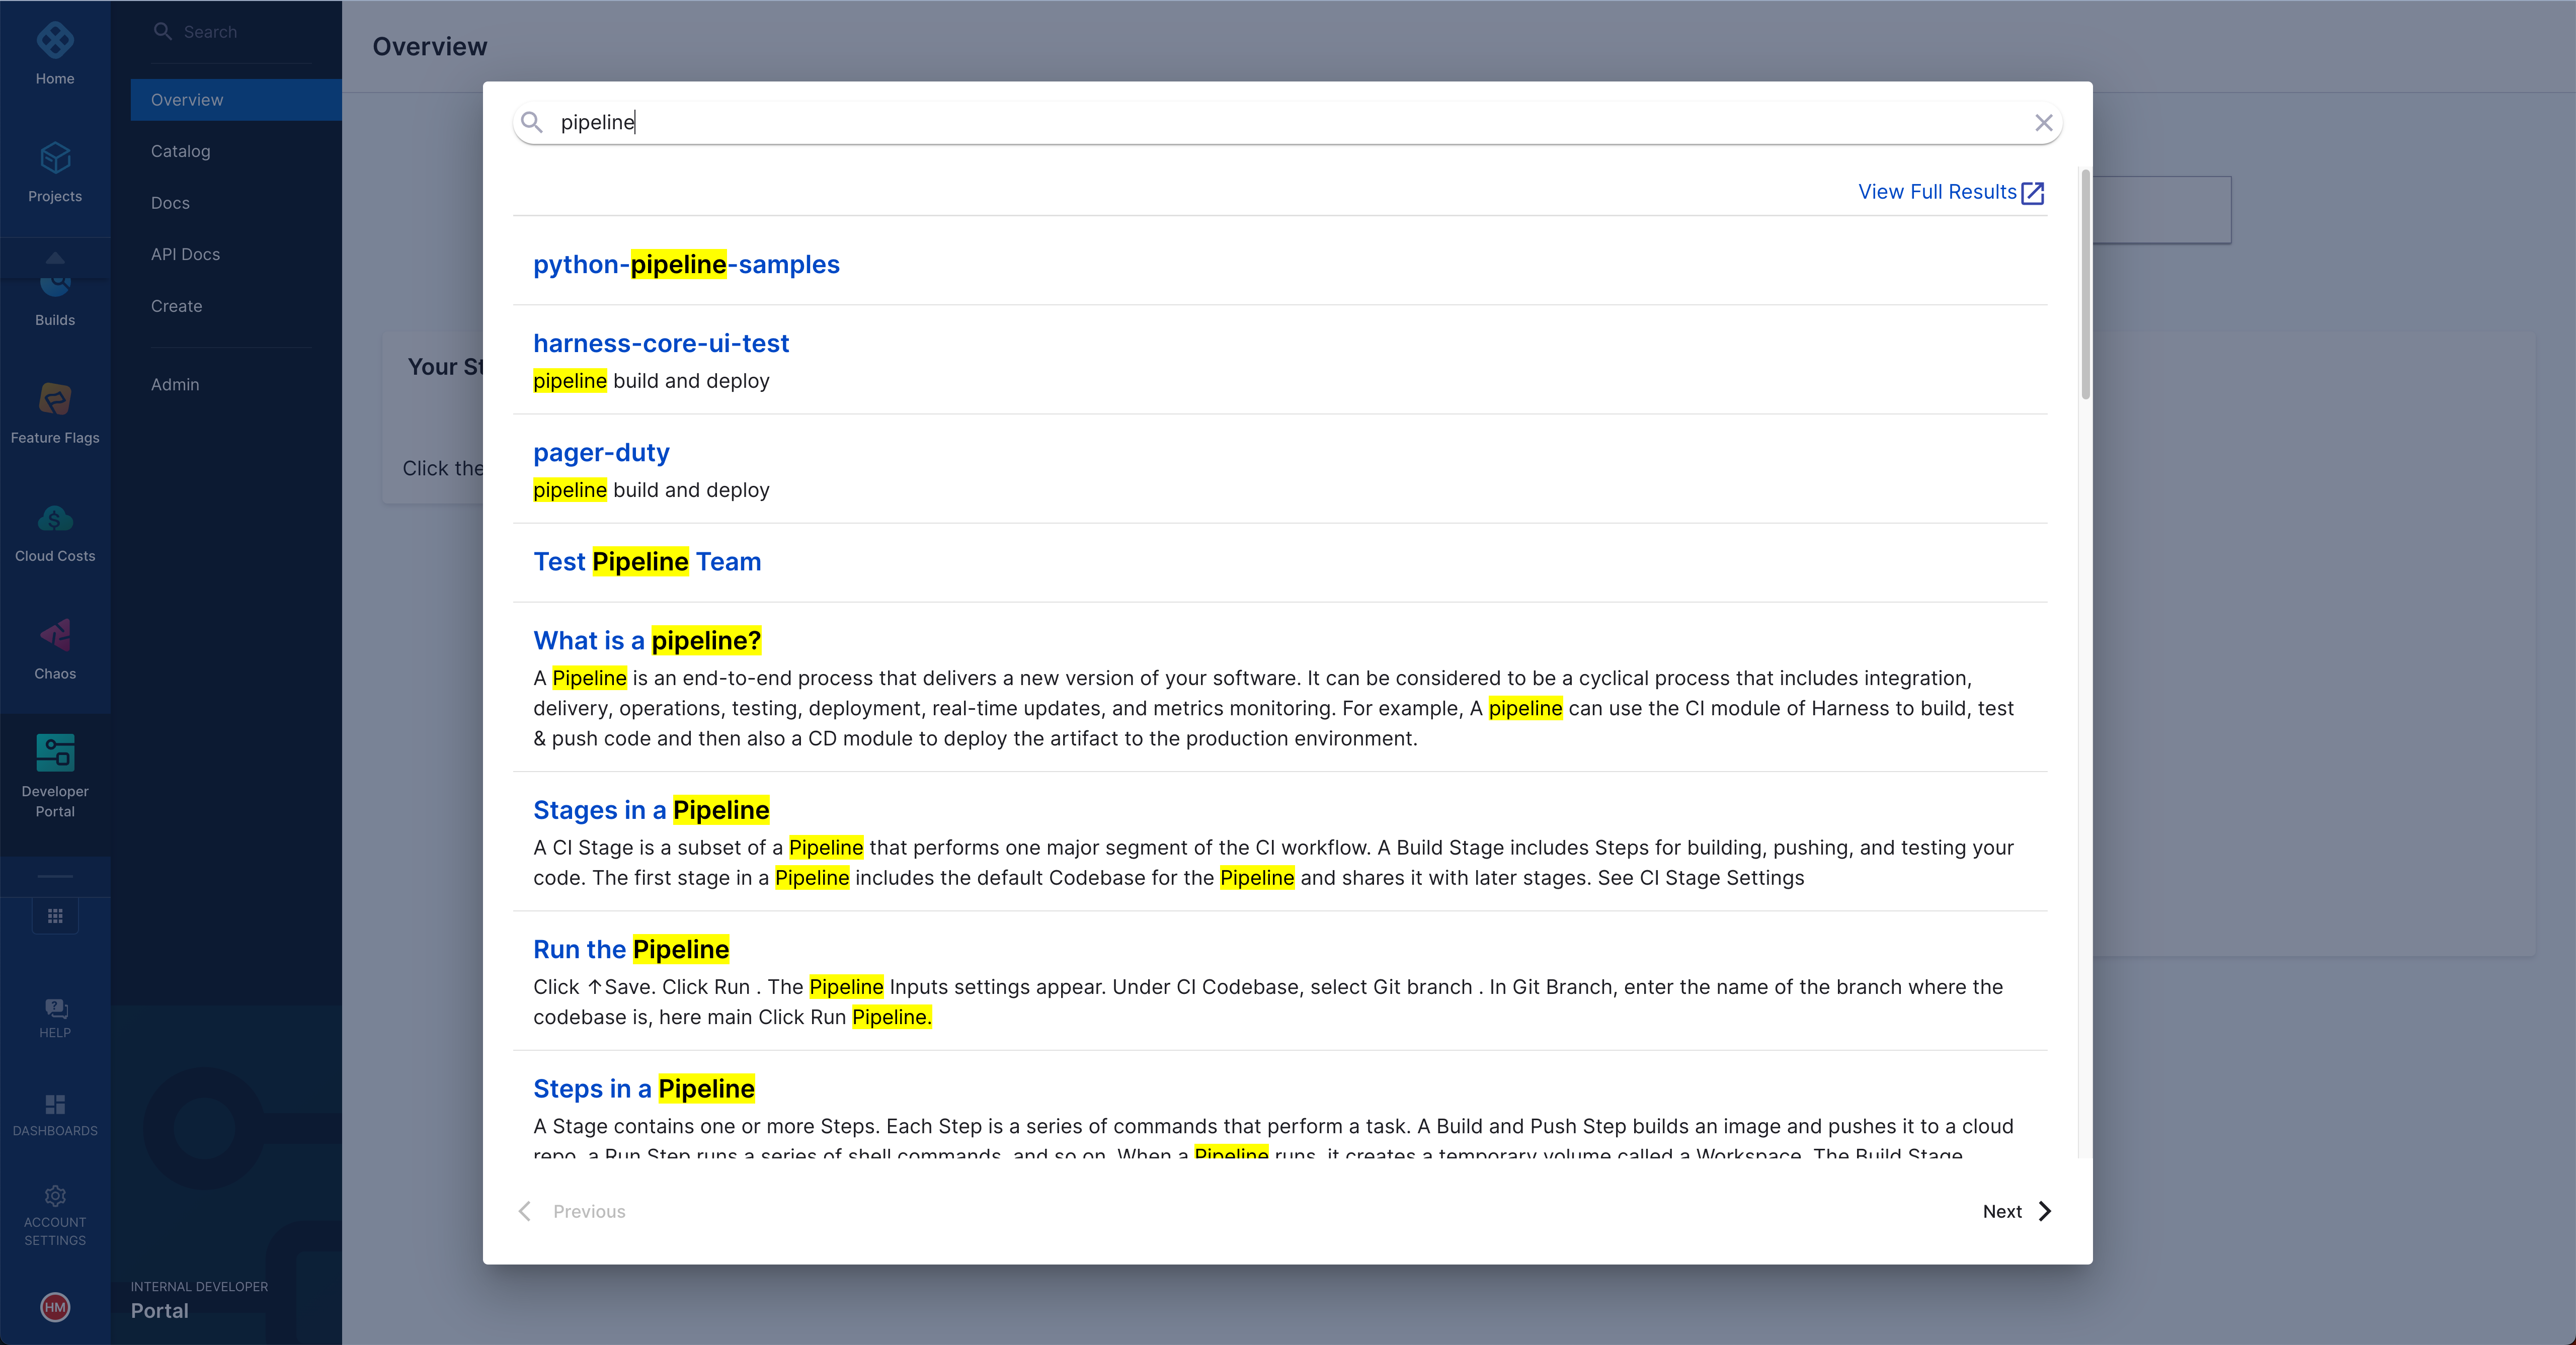
Task: Go to Next results page
Action: (x=2016, y=1211)
